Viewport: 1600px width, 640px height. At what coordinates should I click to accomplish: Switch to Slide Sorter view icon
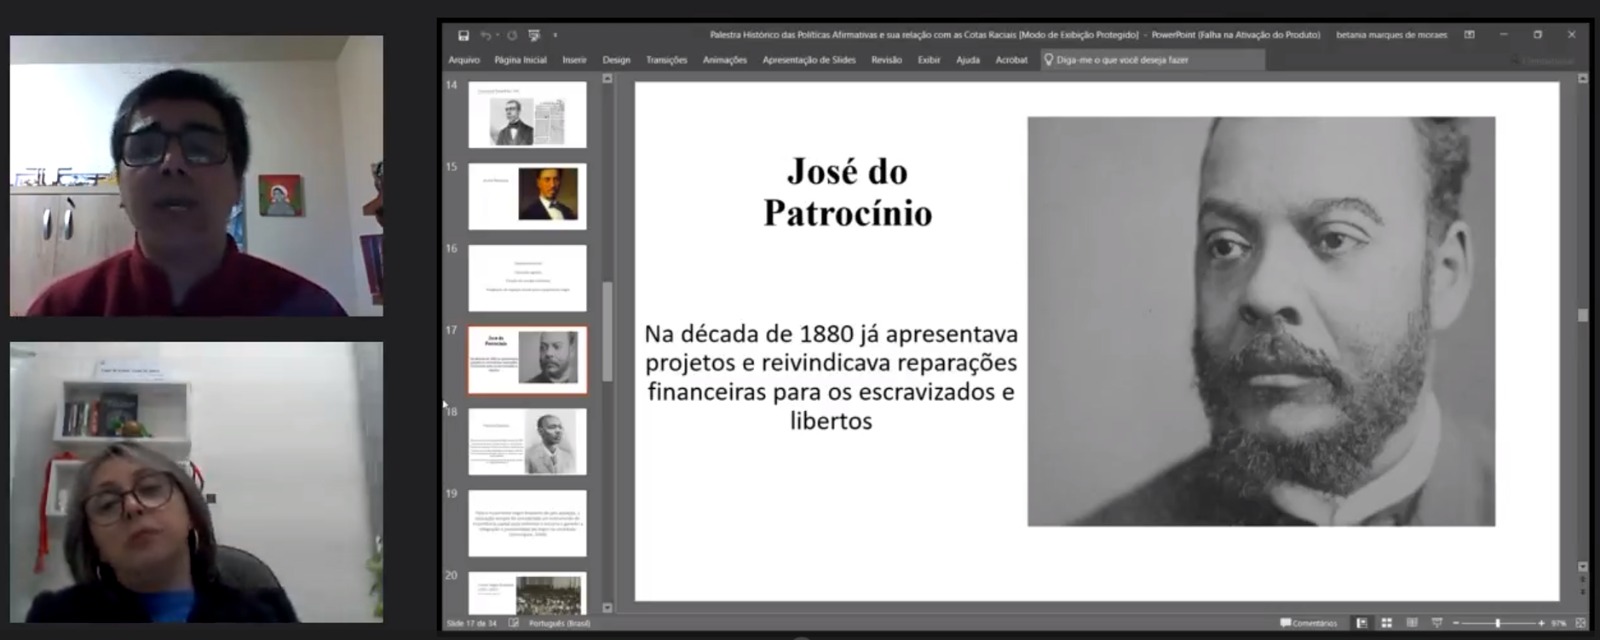coord(1386,623)
